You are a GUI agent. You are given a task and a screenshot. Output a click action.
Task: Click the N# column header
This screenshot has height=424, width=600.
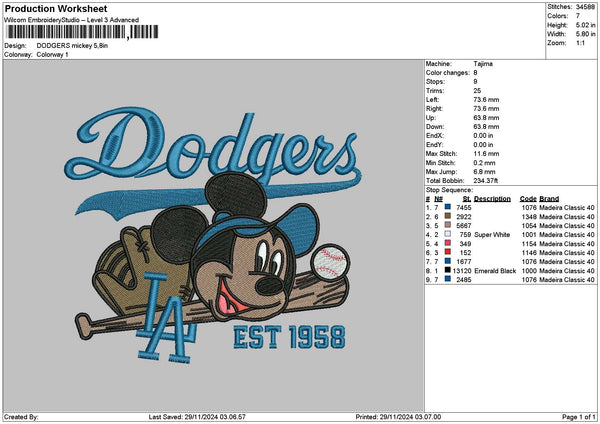point(439,199)
